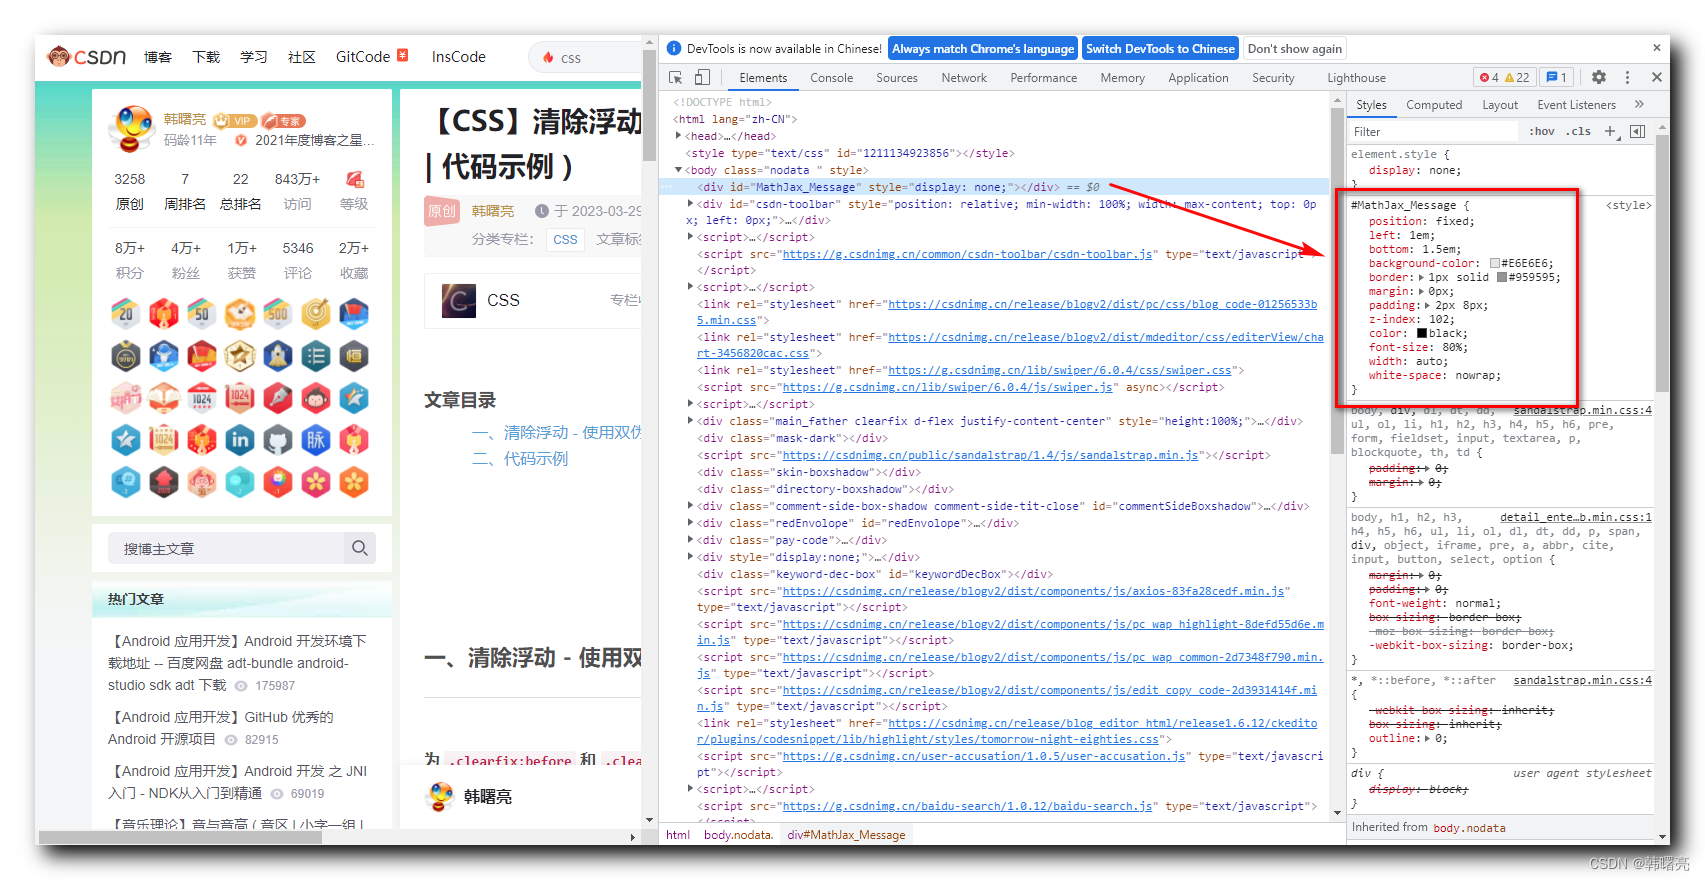
Task: Toggle the device toolbar icon
Action: pos(702,77)
